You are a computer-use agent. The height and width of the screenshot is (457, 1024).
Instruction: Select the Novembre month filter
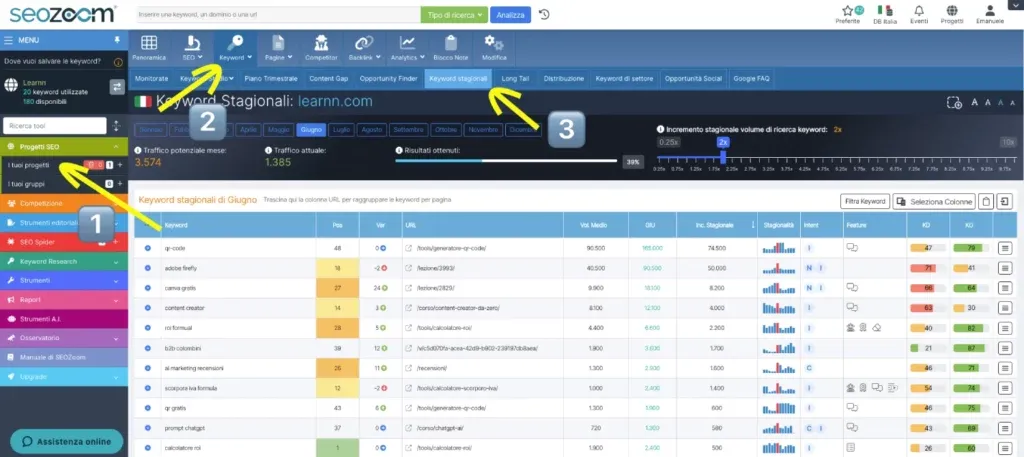click(484, 130)
